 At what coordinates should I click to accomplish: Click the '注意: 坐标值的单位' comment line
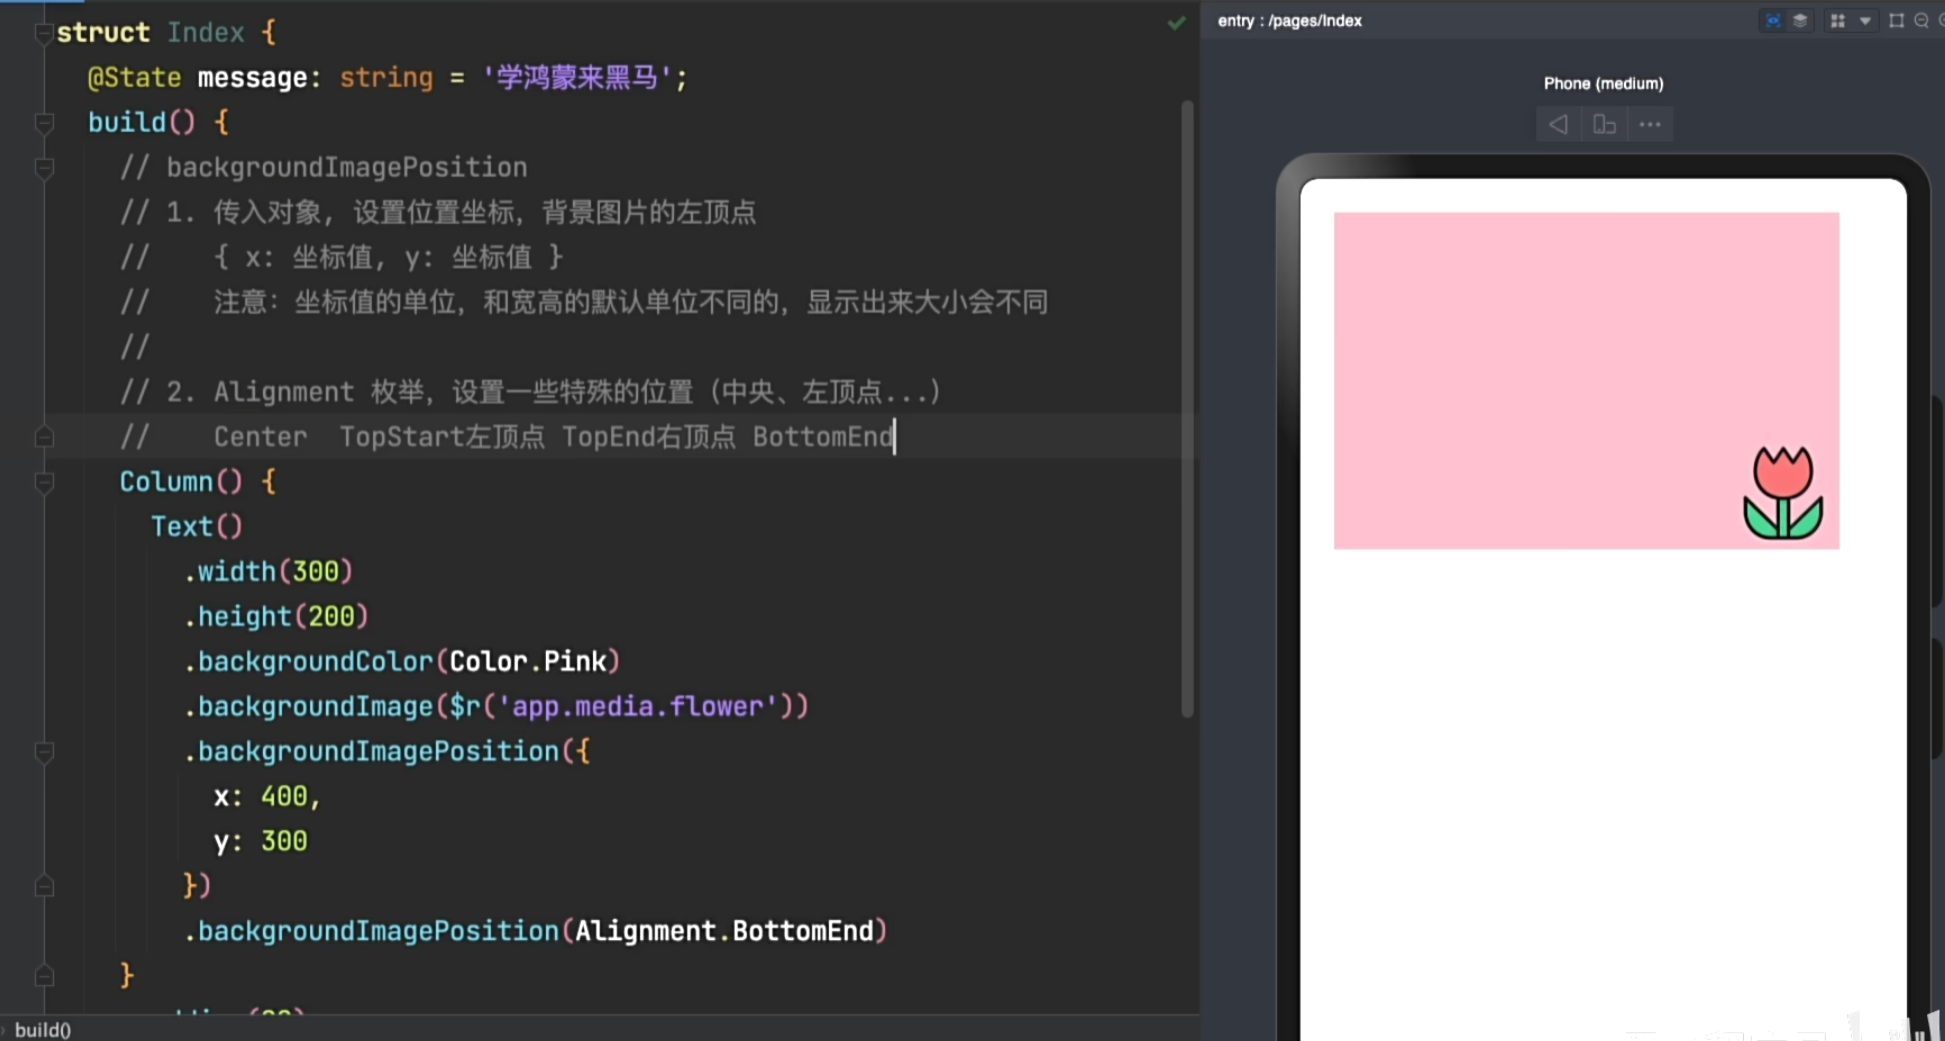coord(630,302)
